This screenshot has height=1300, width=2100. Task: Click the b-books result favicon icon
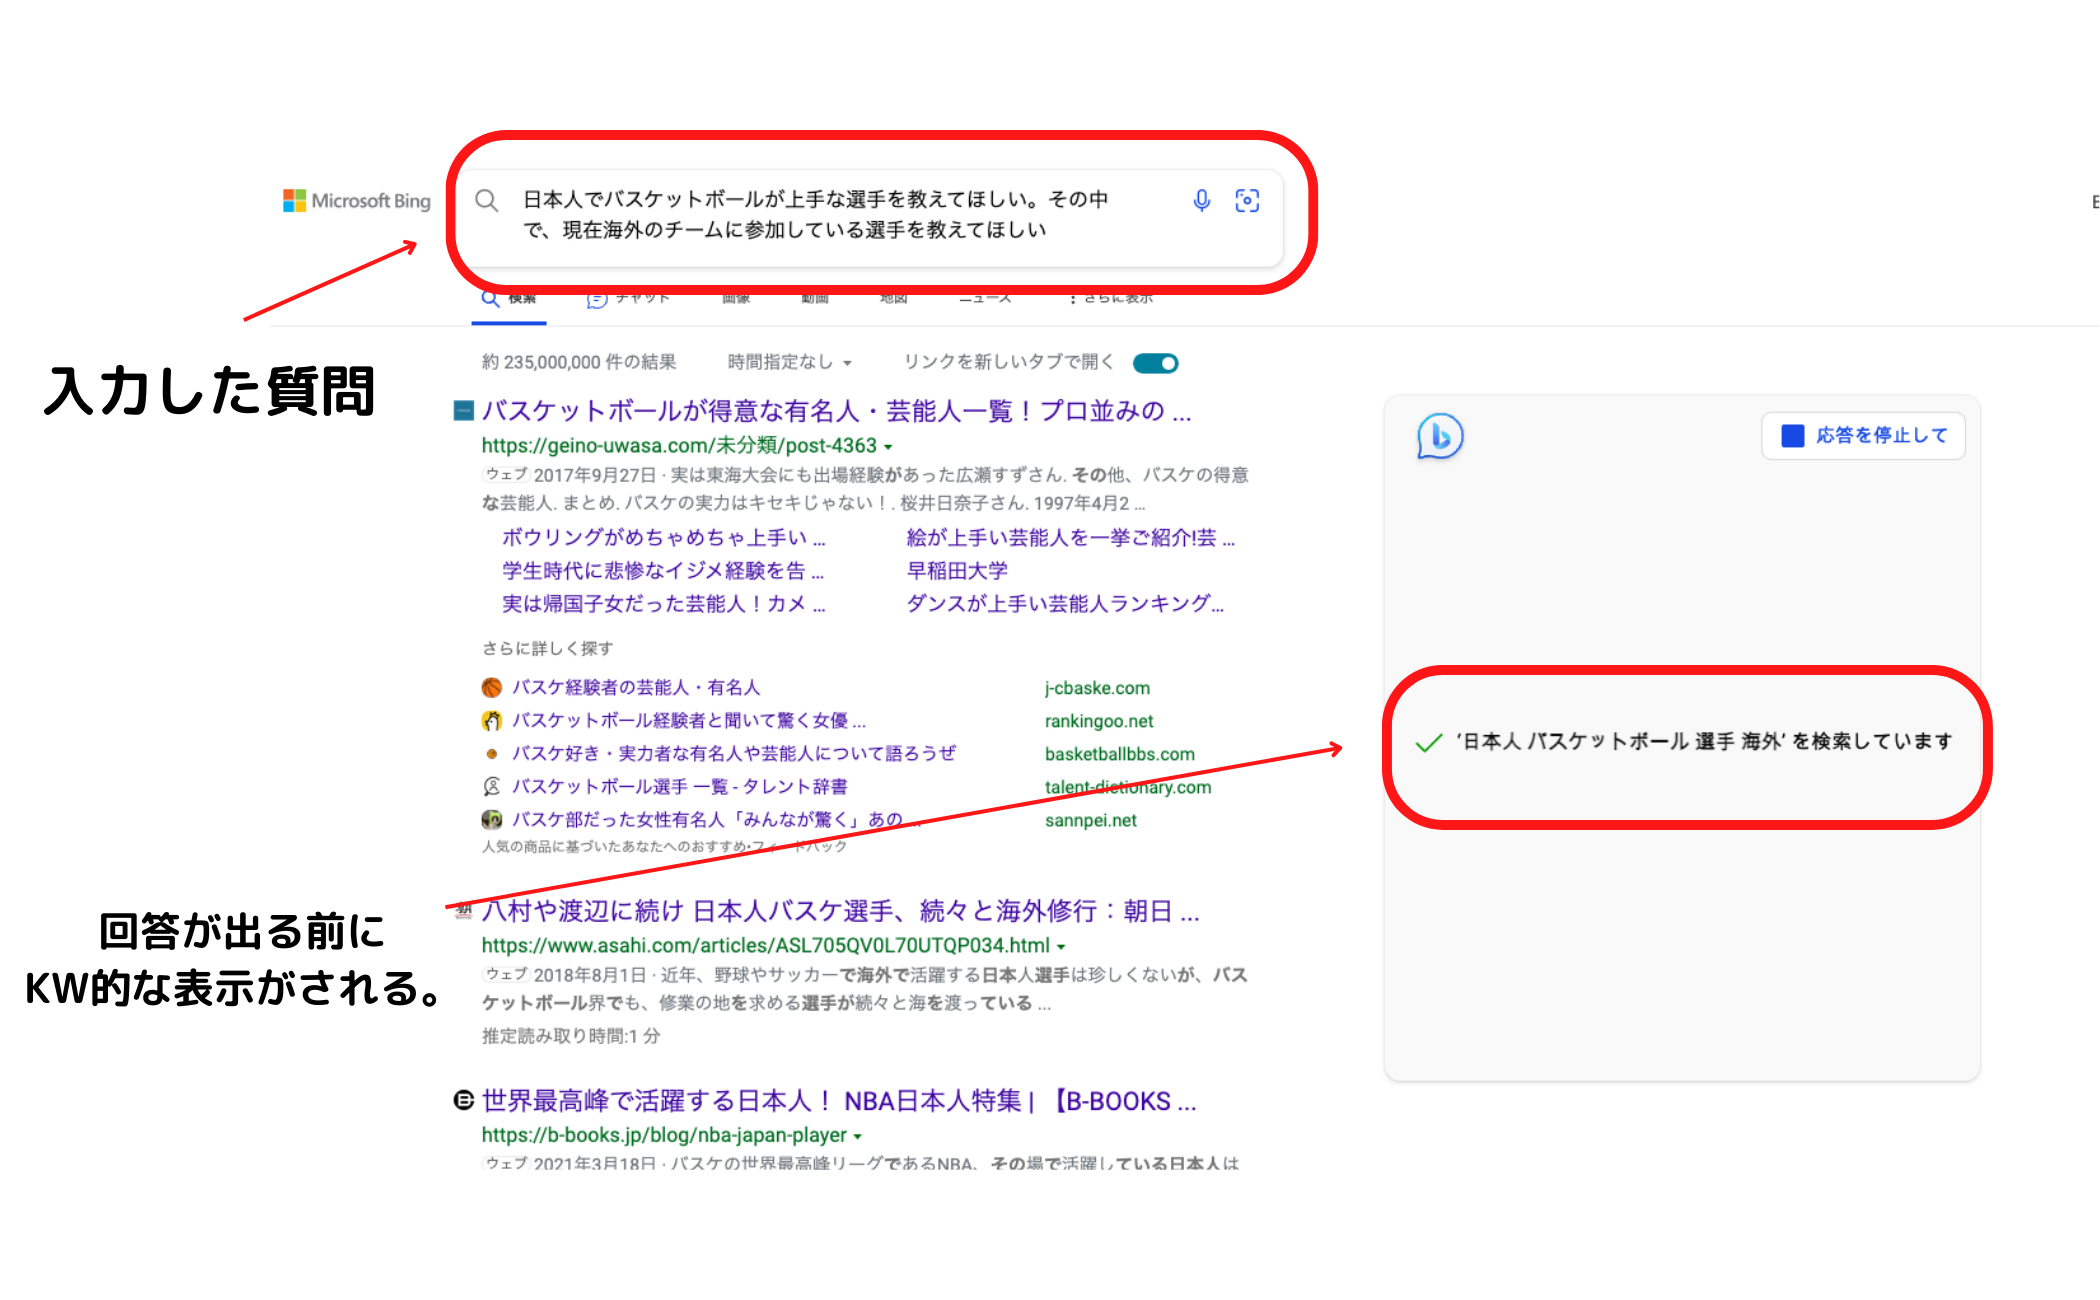[x=464, y=1101]
